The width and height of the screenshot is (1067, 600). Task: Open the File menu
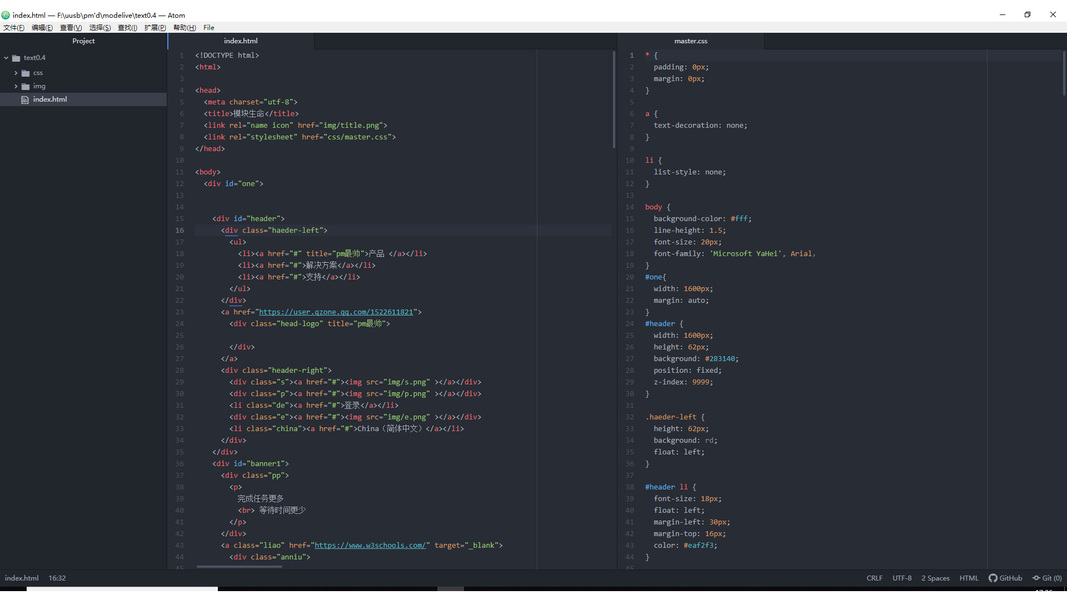point(209,28)
